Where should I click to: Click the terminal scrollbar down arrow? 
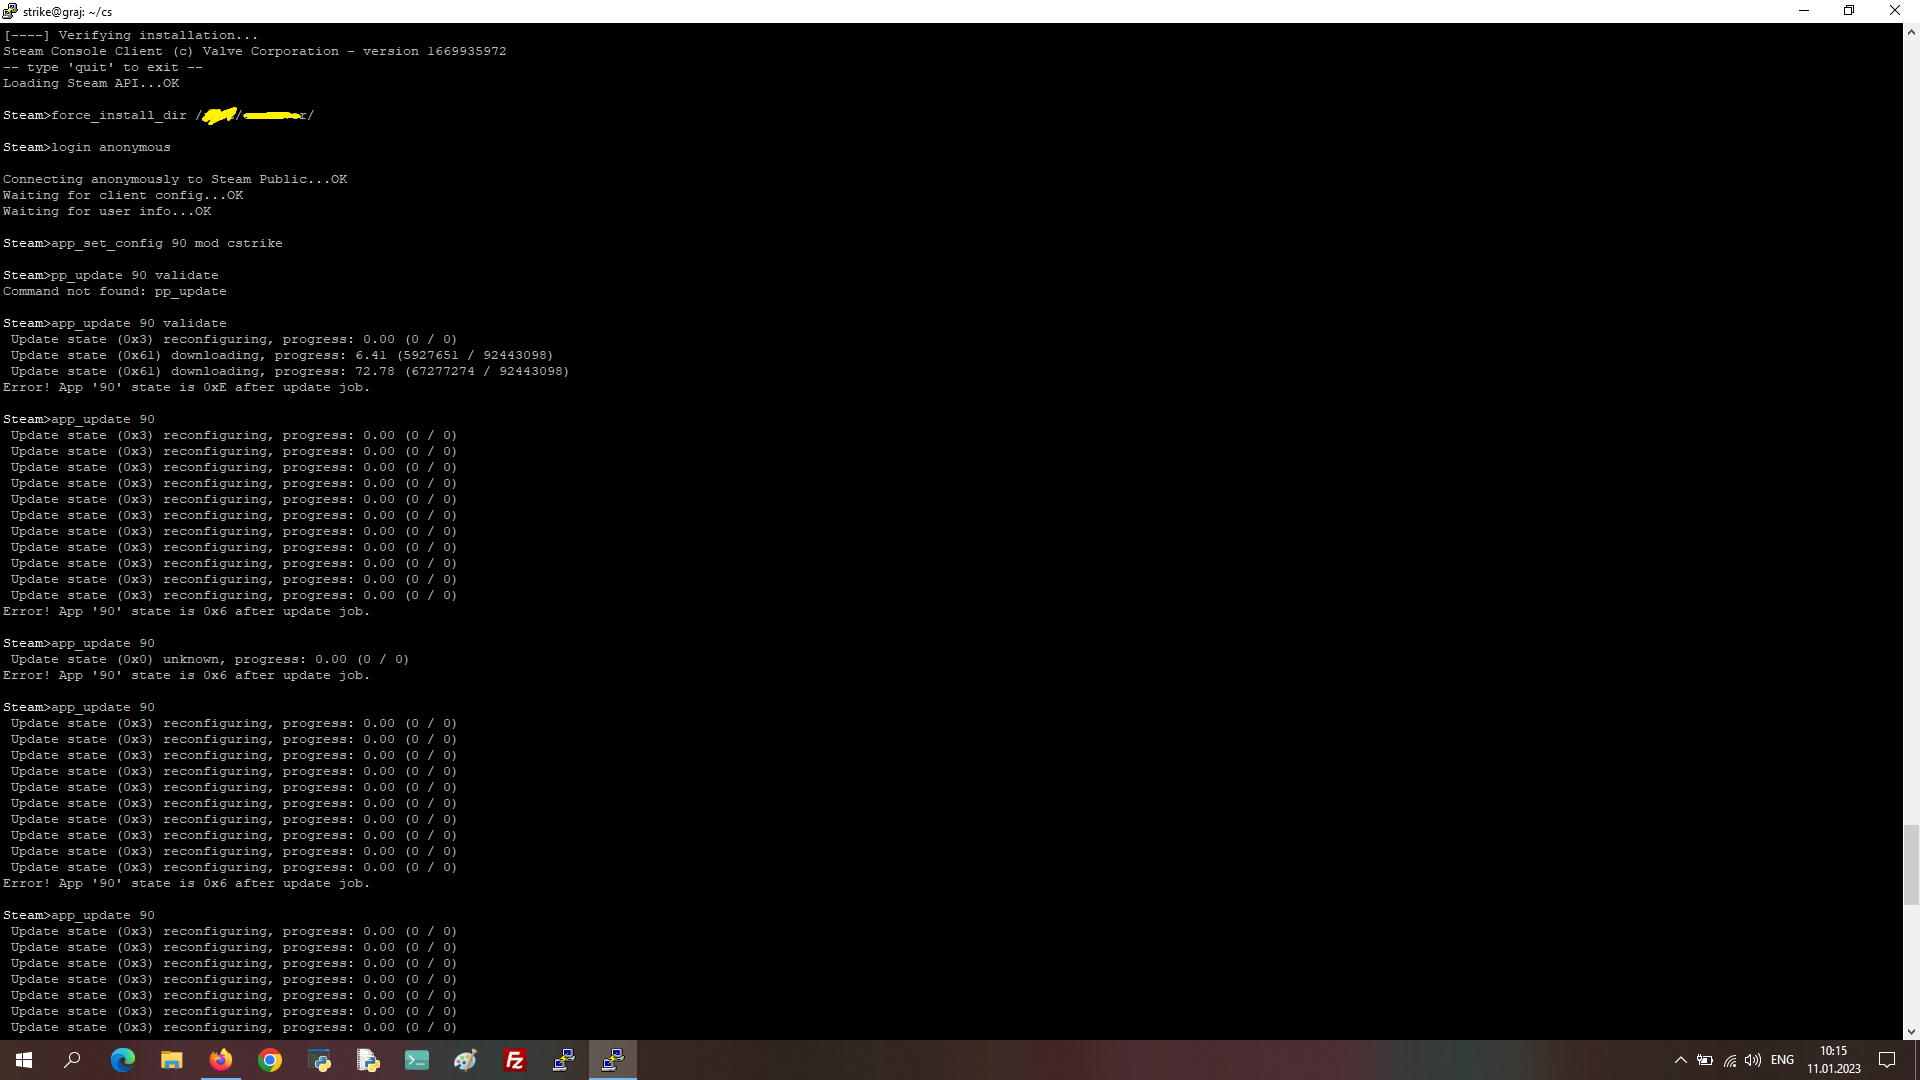[1911, 1031]
